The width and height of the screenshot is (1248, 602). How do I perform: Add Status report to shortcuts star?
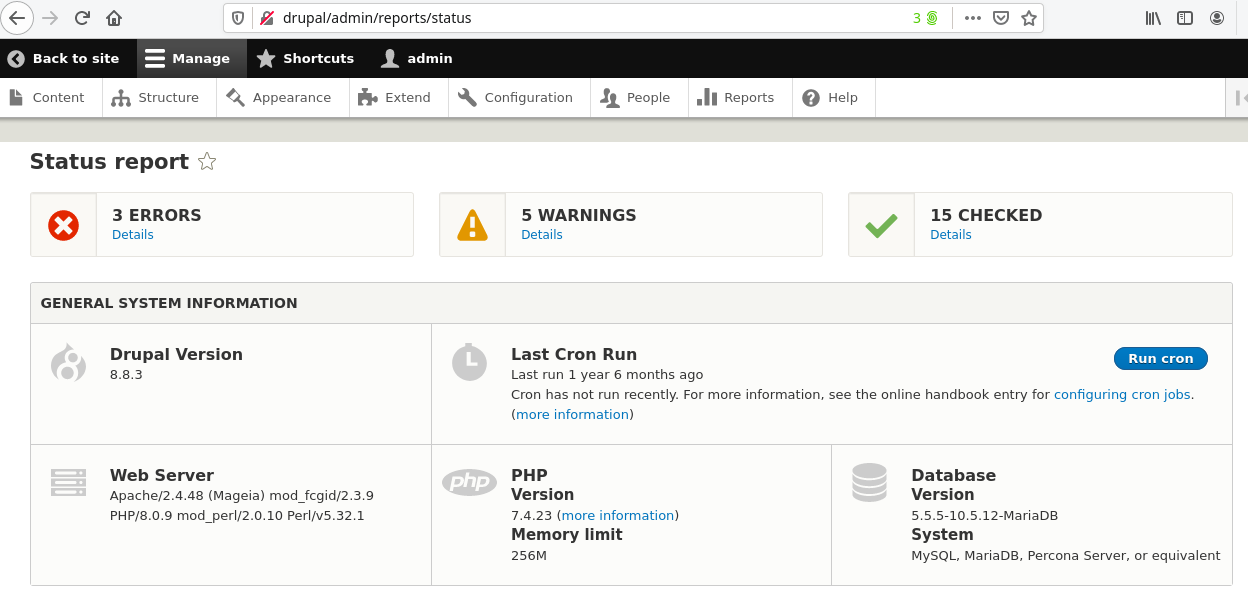pos(207,162)
